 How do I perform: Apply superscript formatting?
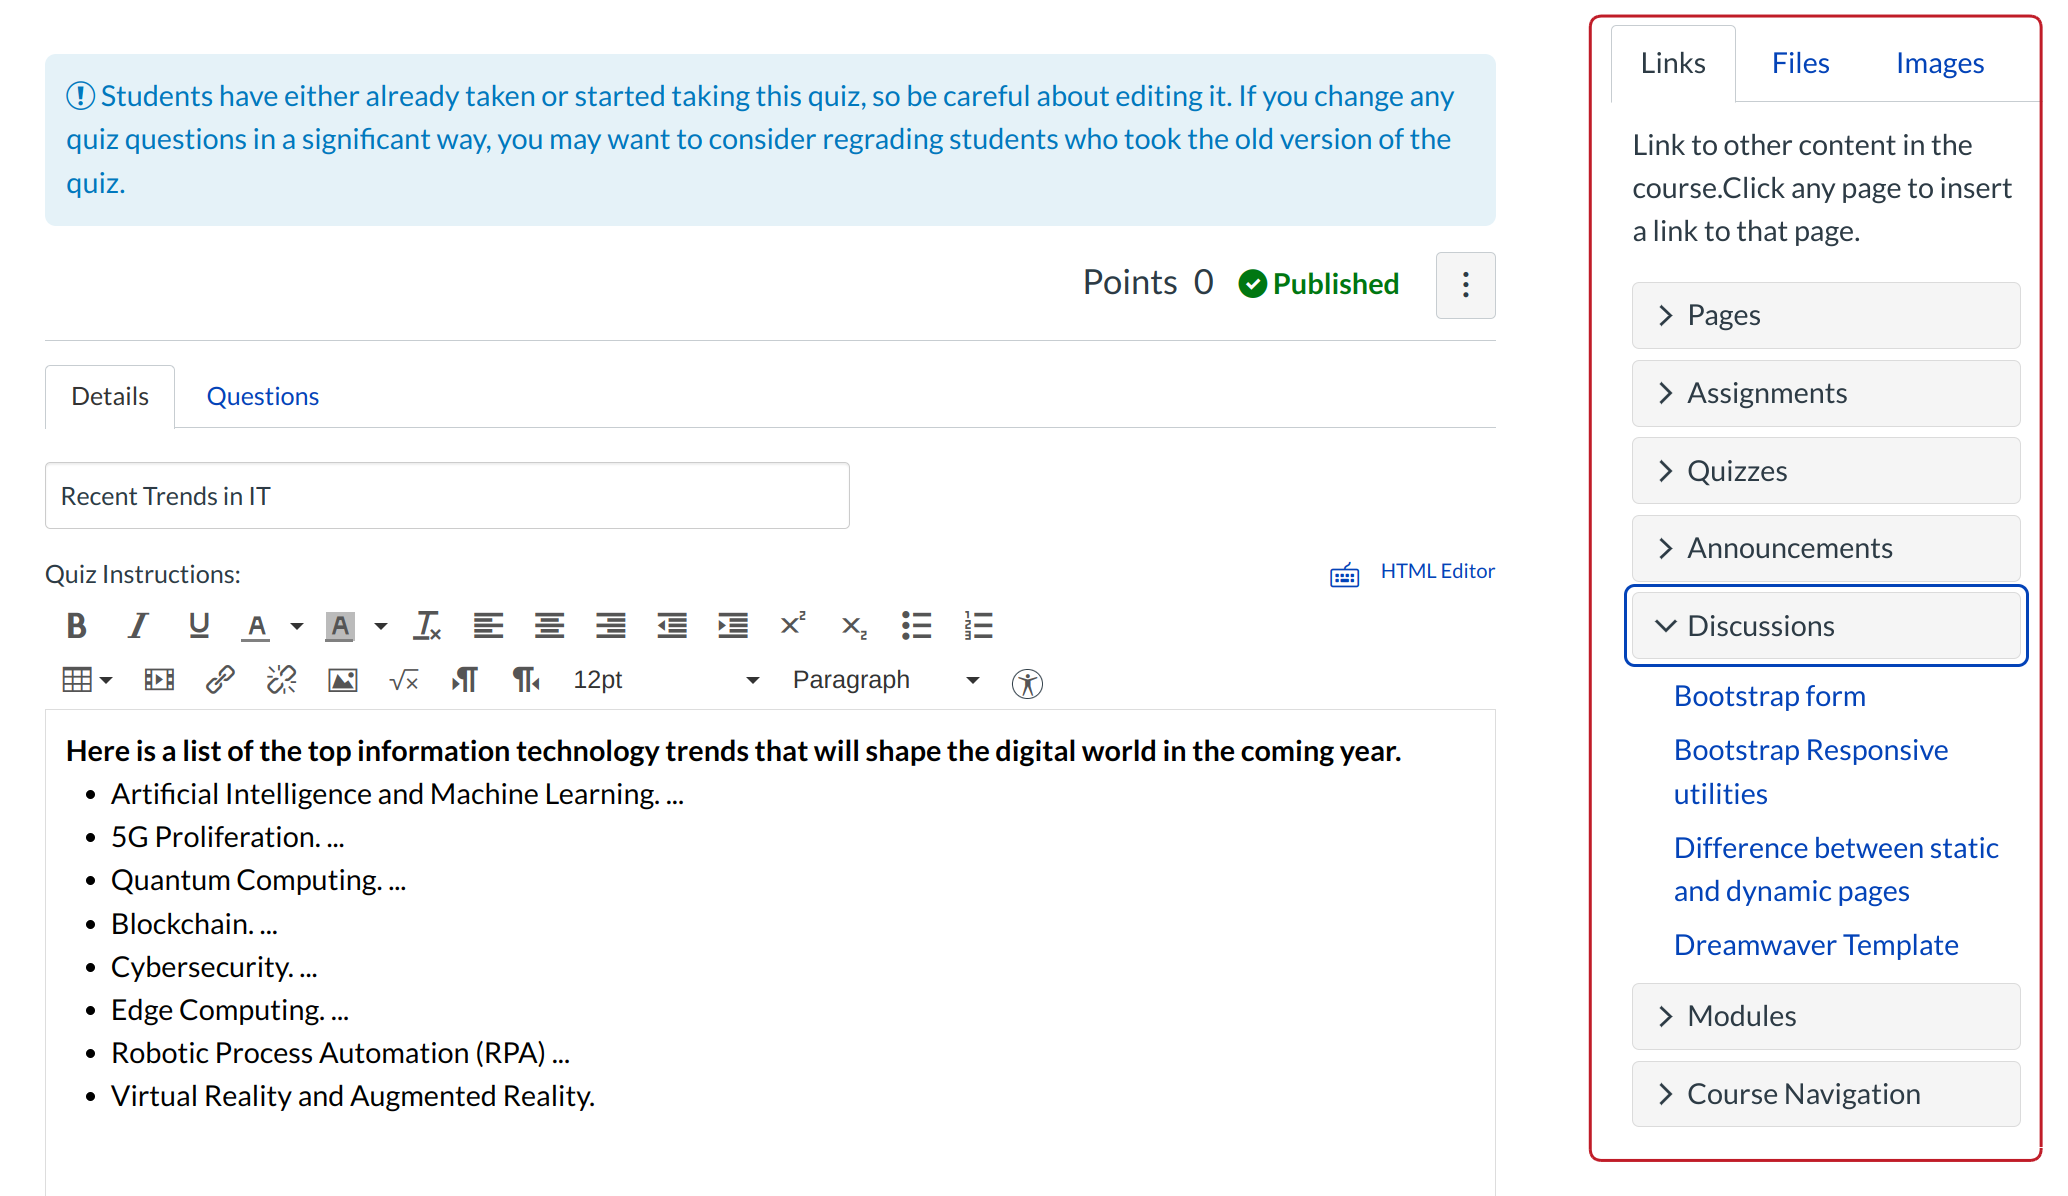[792, 624]
